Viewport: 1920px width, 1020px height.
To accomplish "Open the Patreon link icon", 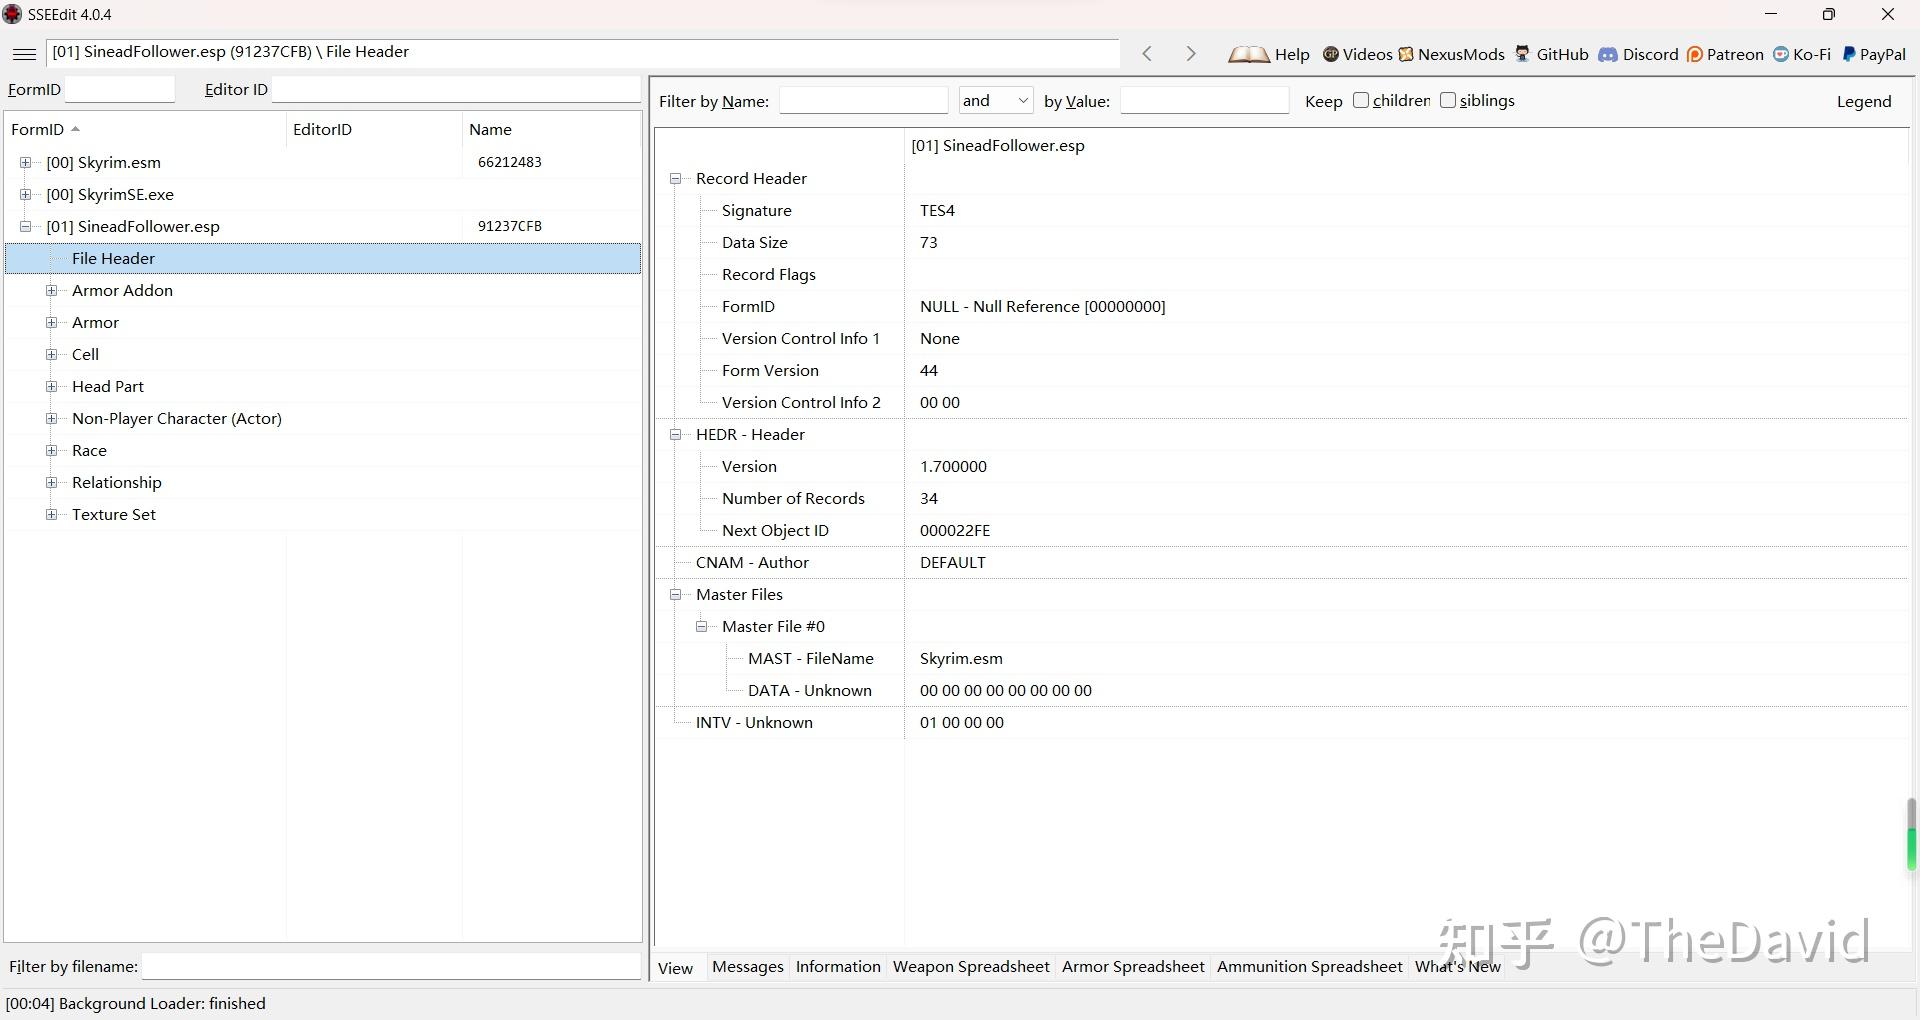I will click(x=1695, y=55).
